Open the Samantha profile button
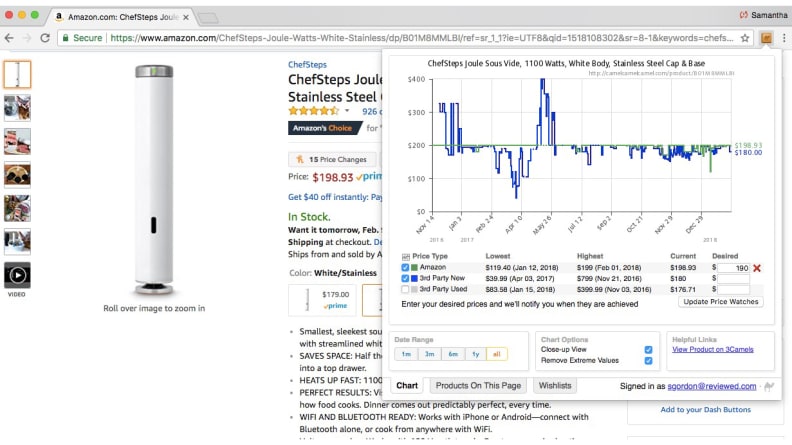Viewport: 792px width, 445px height. pyautogui.click(x=763, y=15)
